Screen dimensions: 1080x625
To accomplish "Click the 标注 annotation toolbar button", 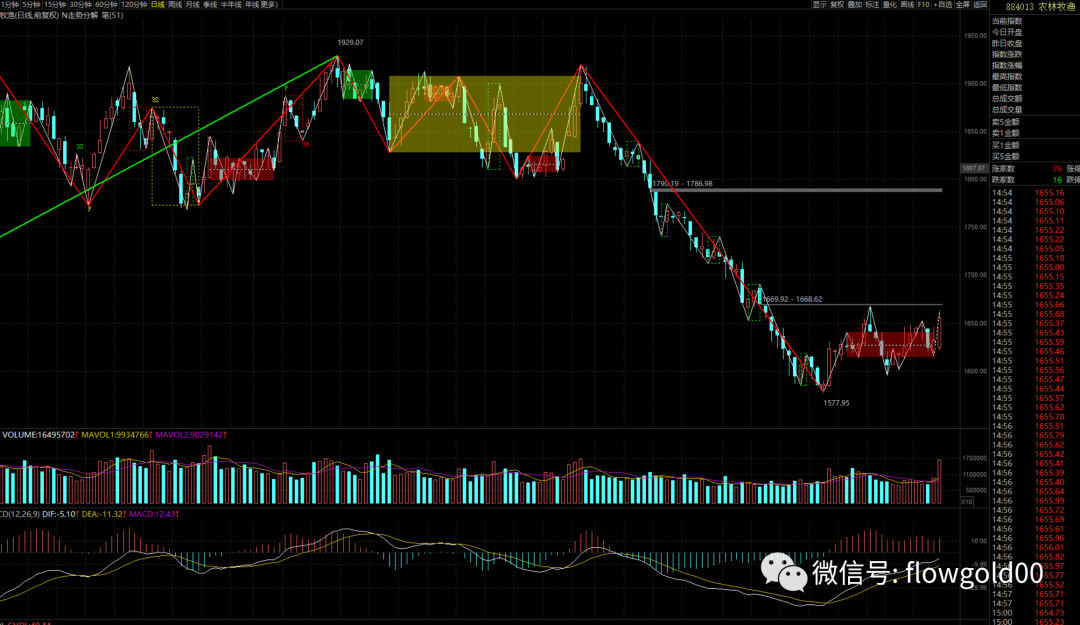I will click(872, 5).
